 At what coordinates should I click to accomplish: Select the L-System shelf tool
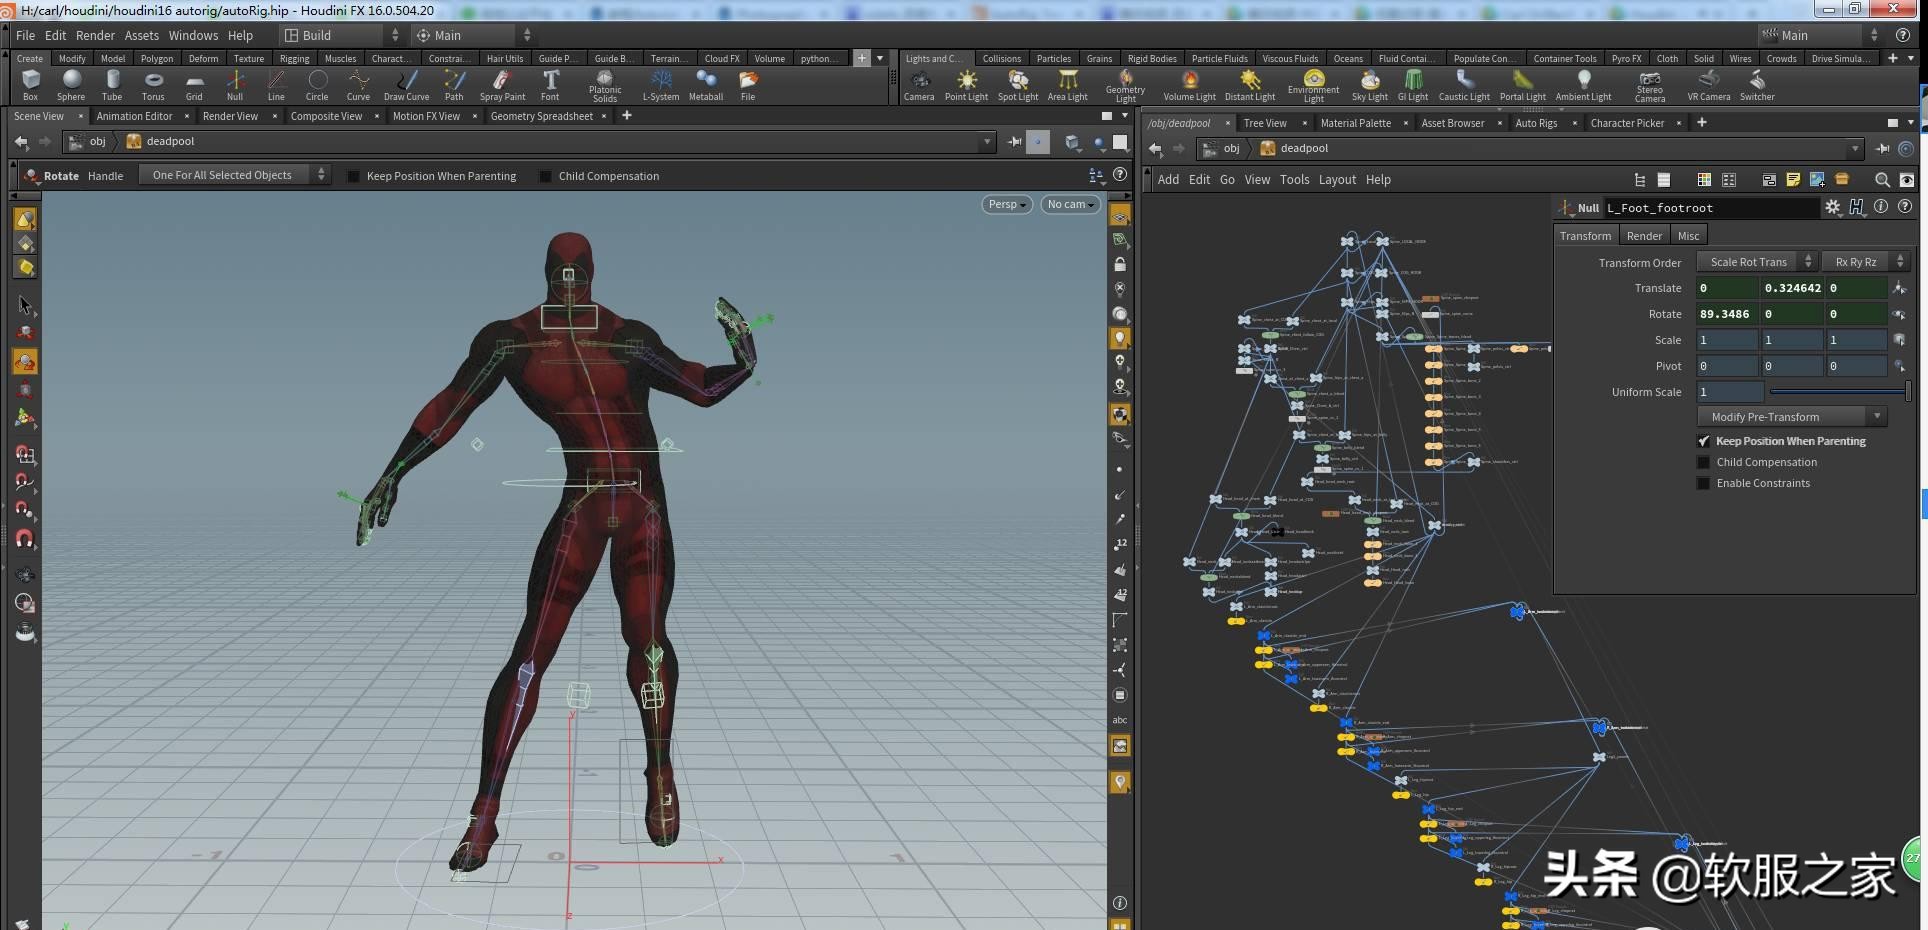coord(661,84)
